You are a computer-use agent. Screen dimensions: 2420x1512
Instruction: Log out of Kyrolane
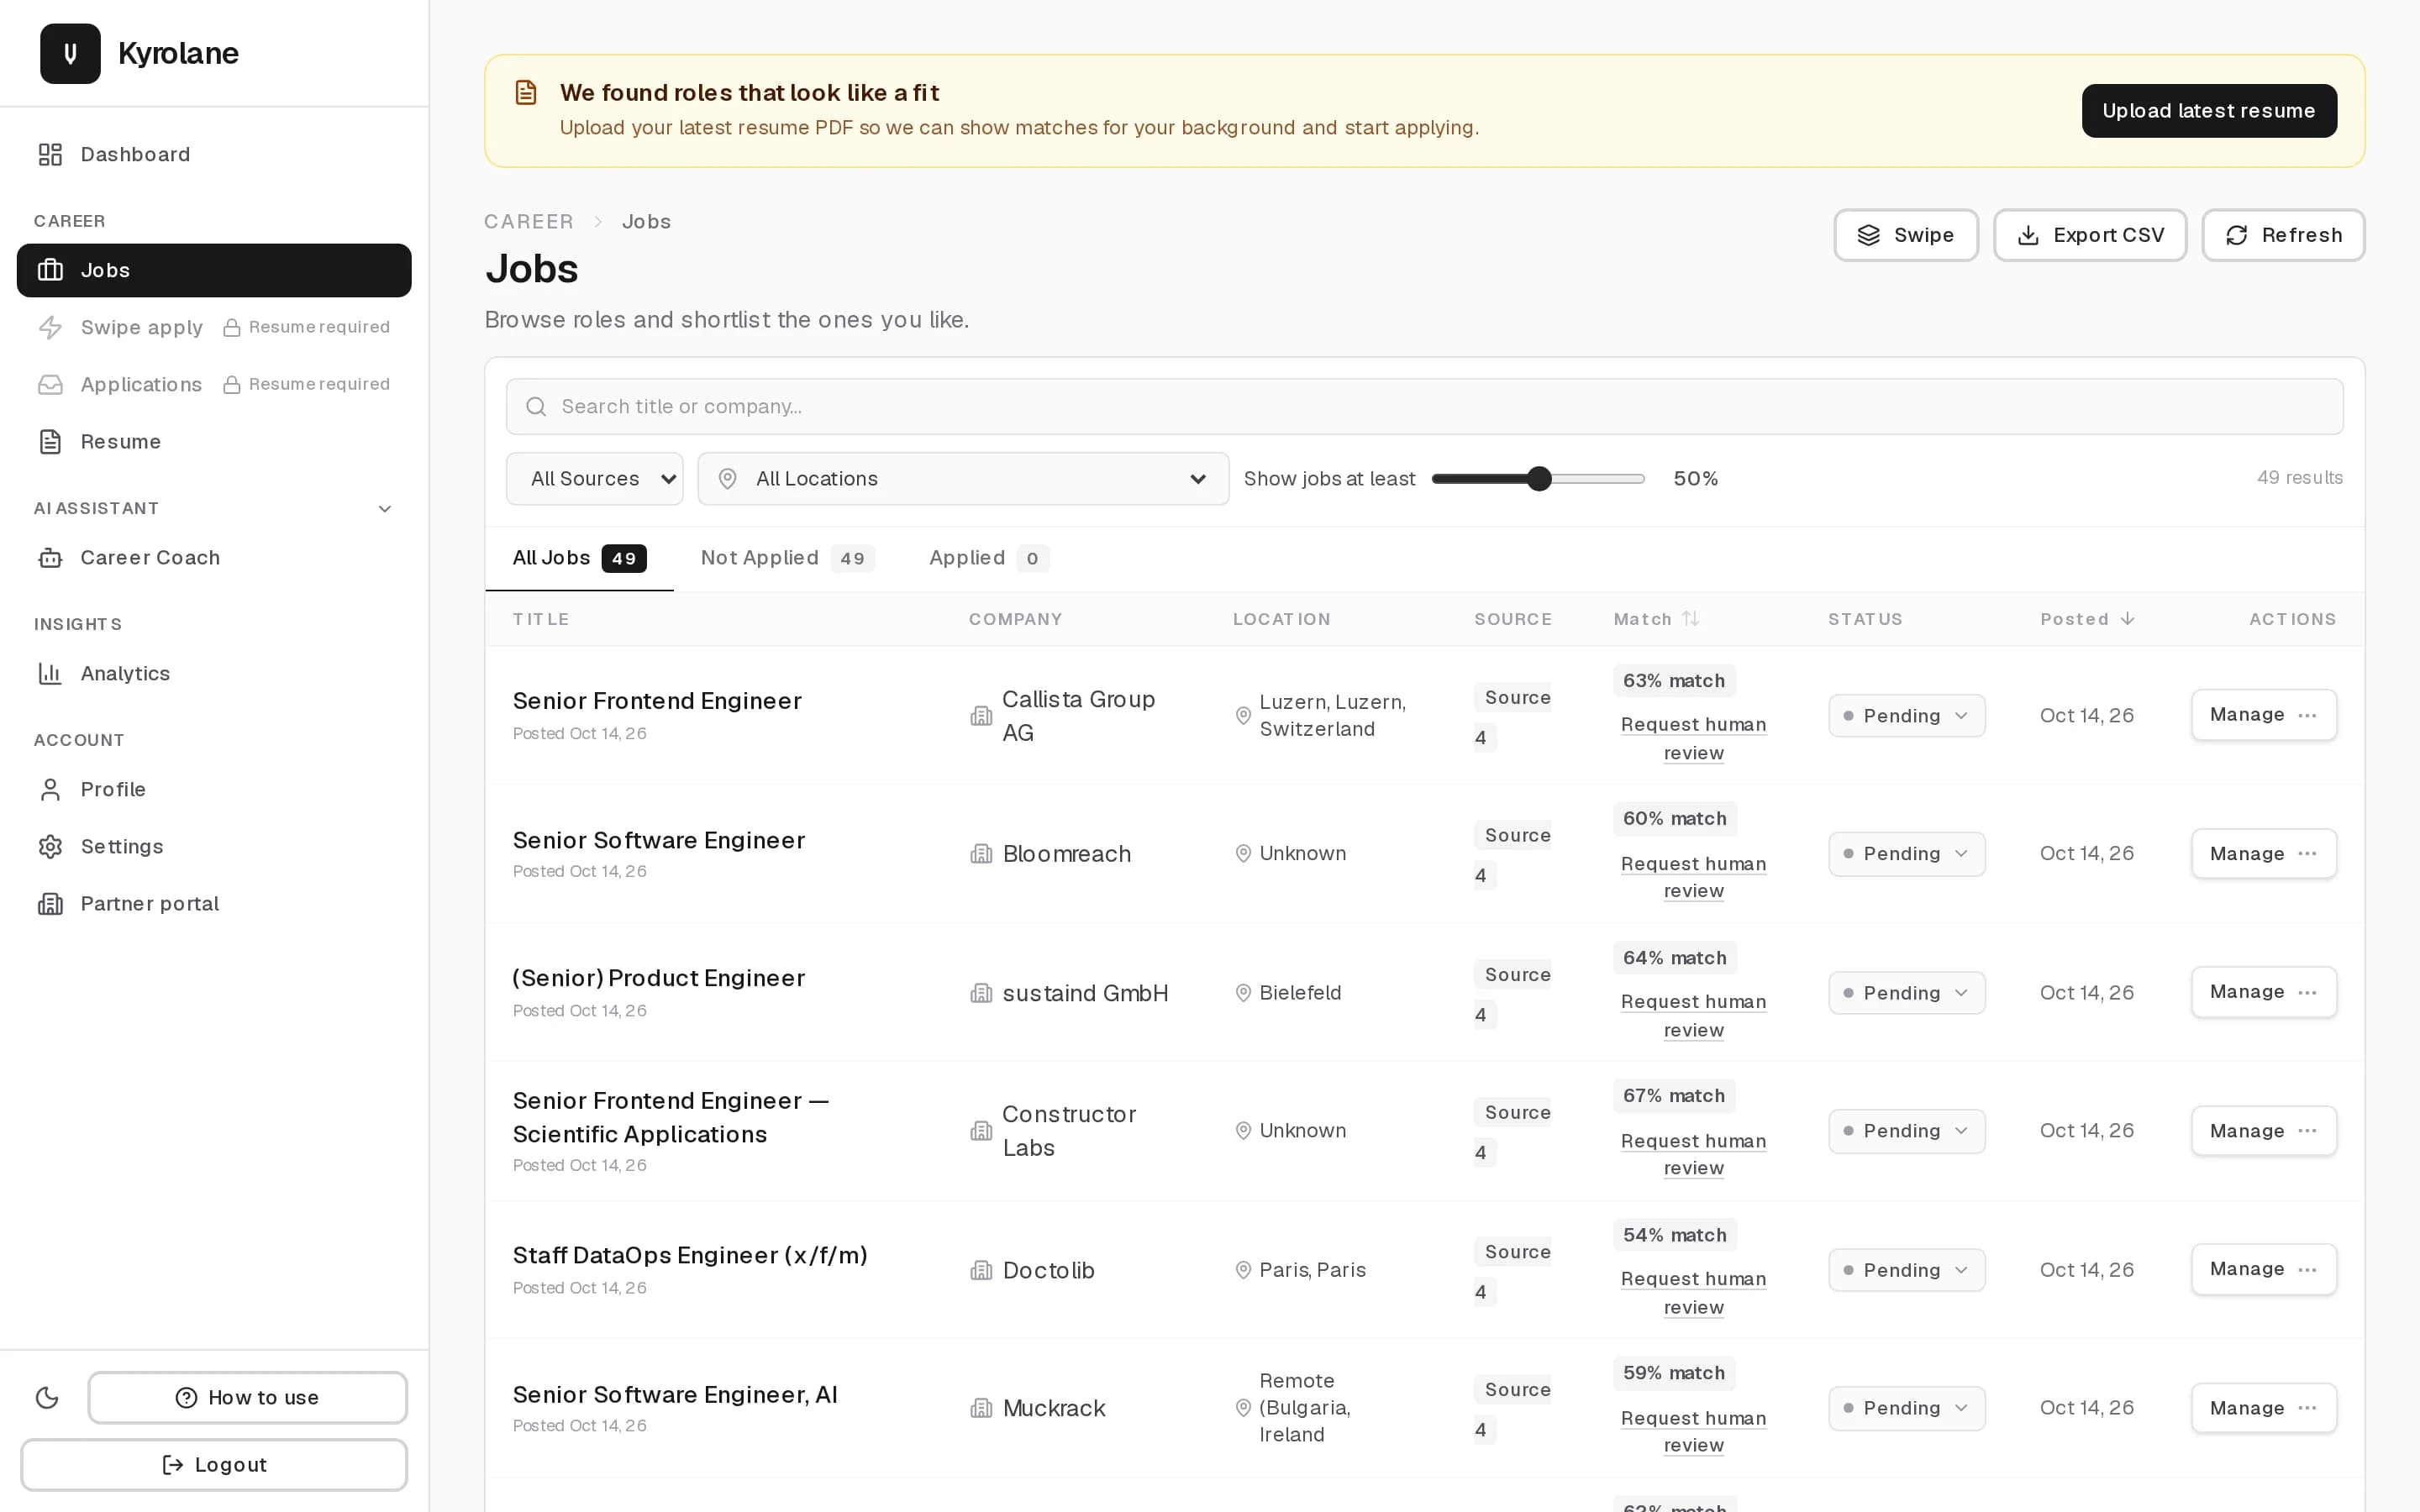click(x=214, y=1465)
